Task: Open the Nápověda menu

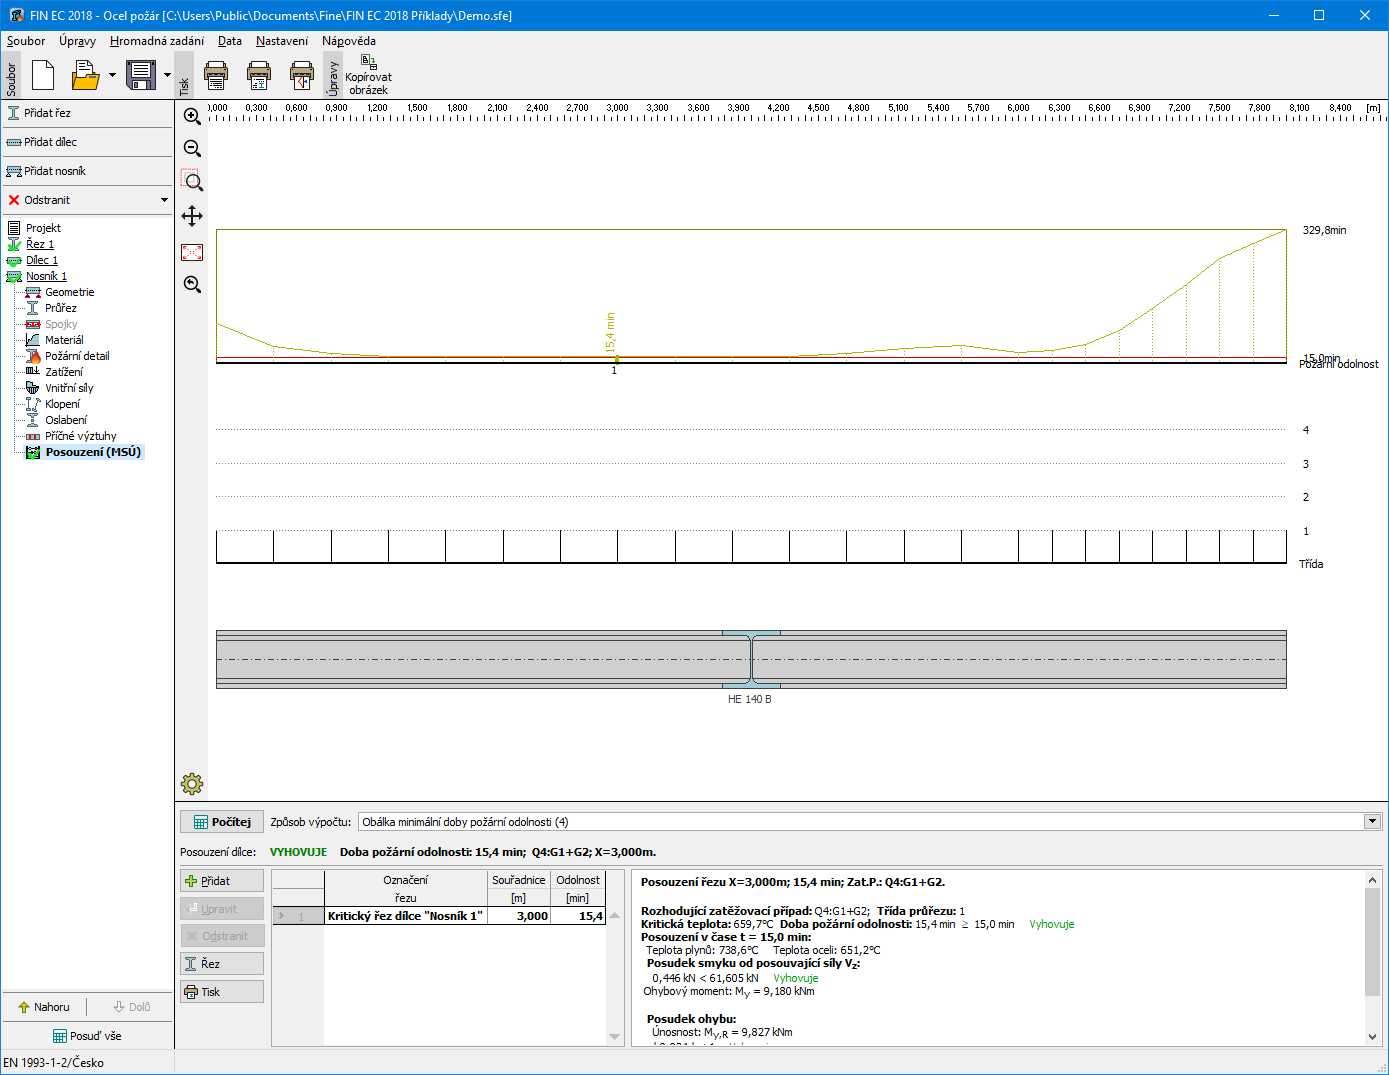Action: 349,41
